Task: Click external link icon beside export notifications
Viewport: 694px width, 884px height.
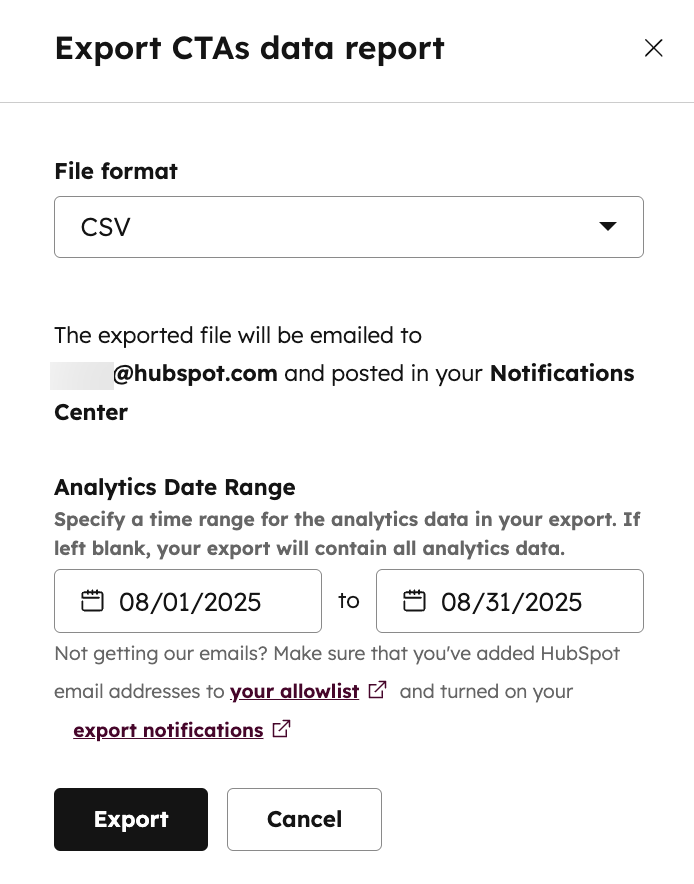Action: [x=282, y=729]
